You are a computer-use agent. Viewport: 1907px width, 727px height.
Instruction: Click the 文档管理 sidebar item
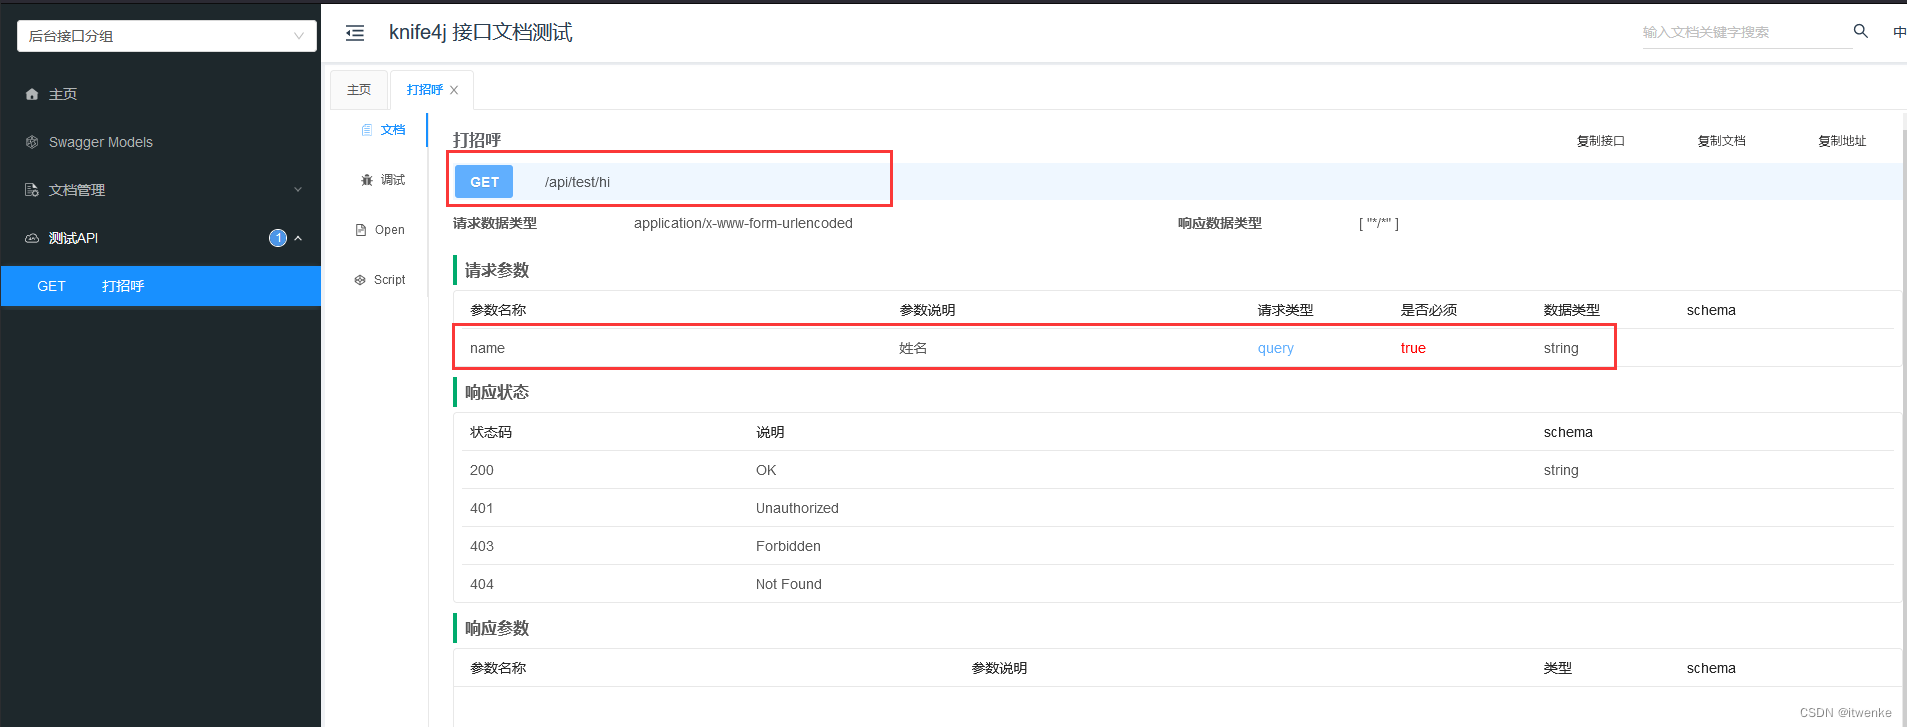coord(161,190)
